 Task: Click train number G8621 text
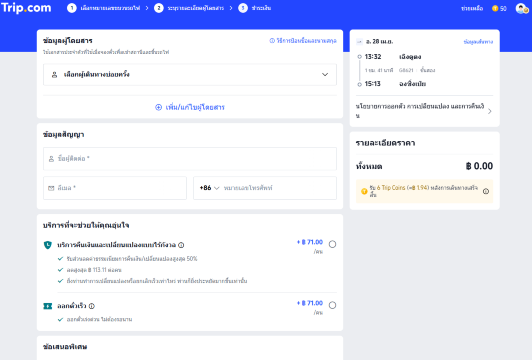(406, 70)
